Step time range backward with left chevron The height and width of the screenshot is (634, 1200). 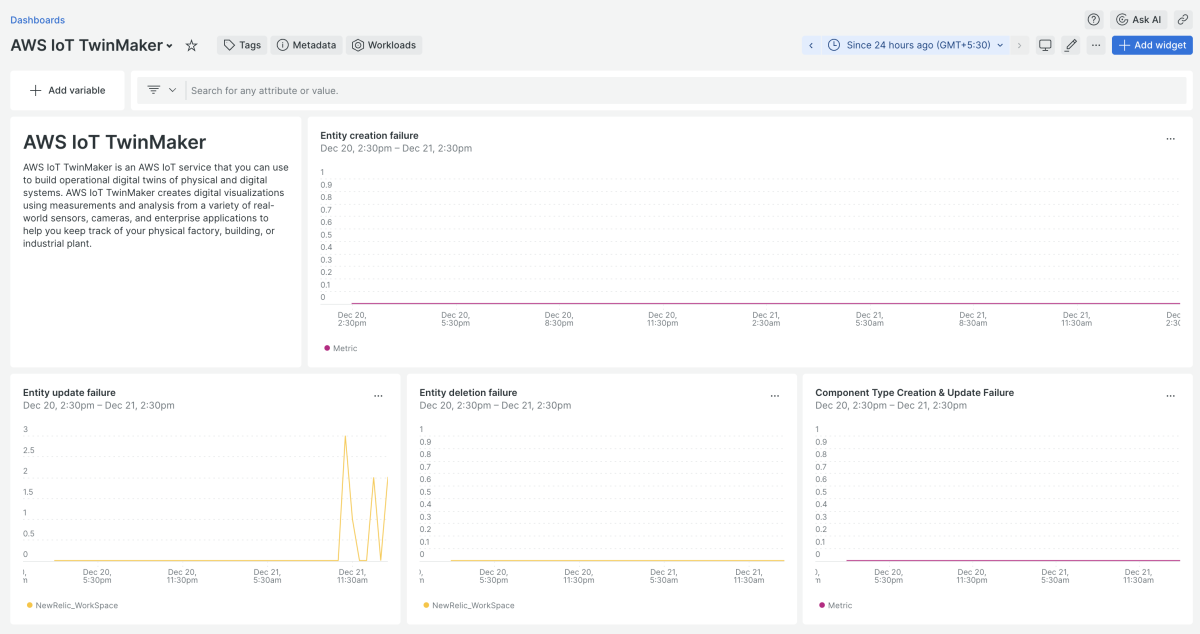tap(811, 45)
